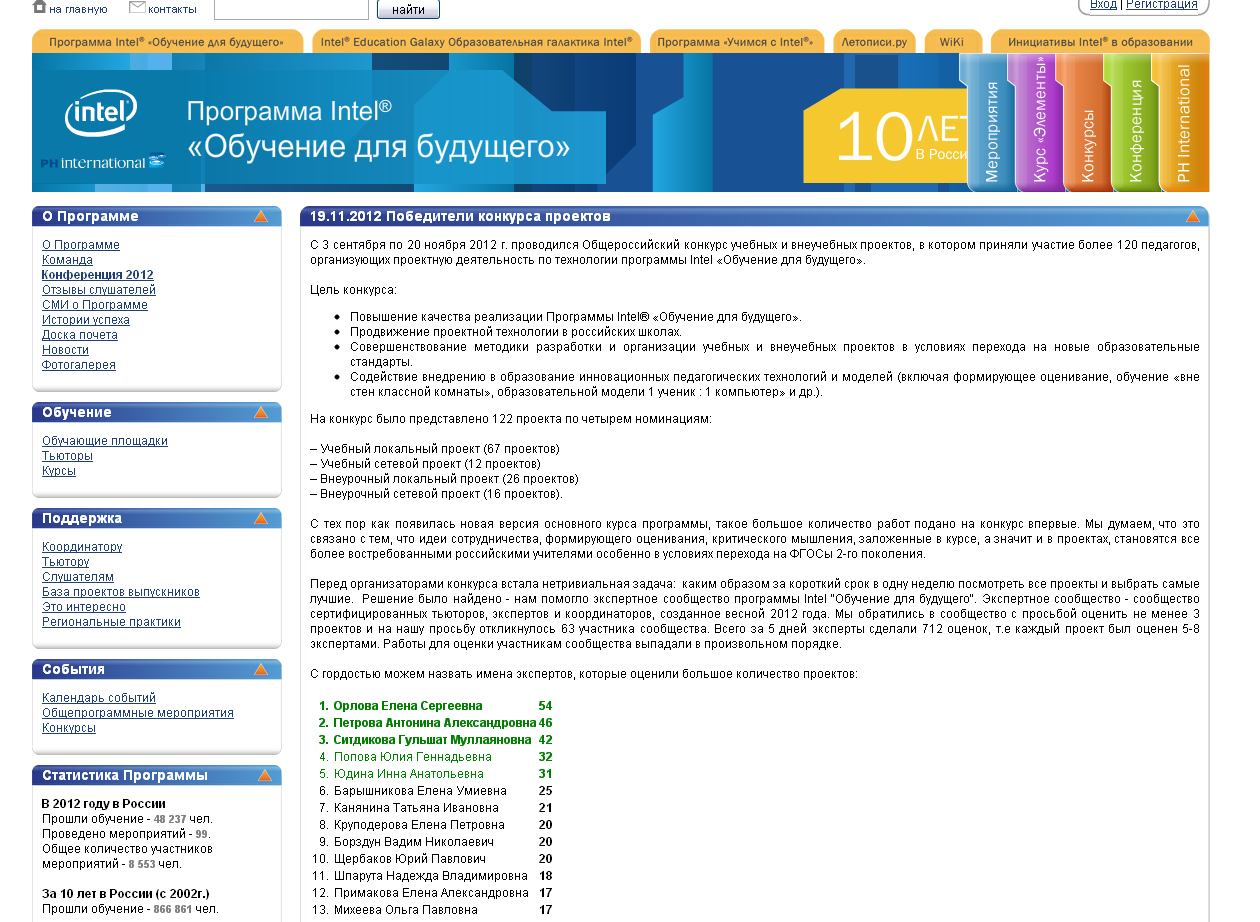The image size is (1260, 922).
Task: Open the «Программа Учимся с Intel» tab
Action: (x=737, y=42)
